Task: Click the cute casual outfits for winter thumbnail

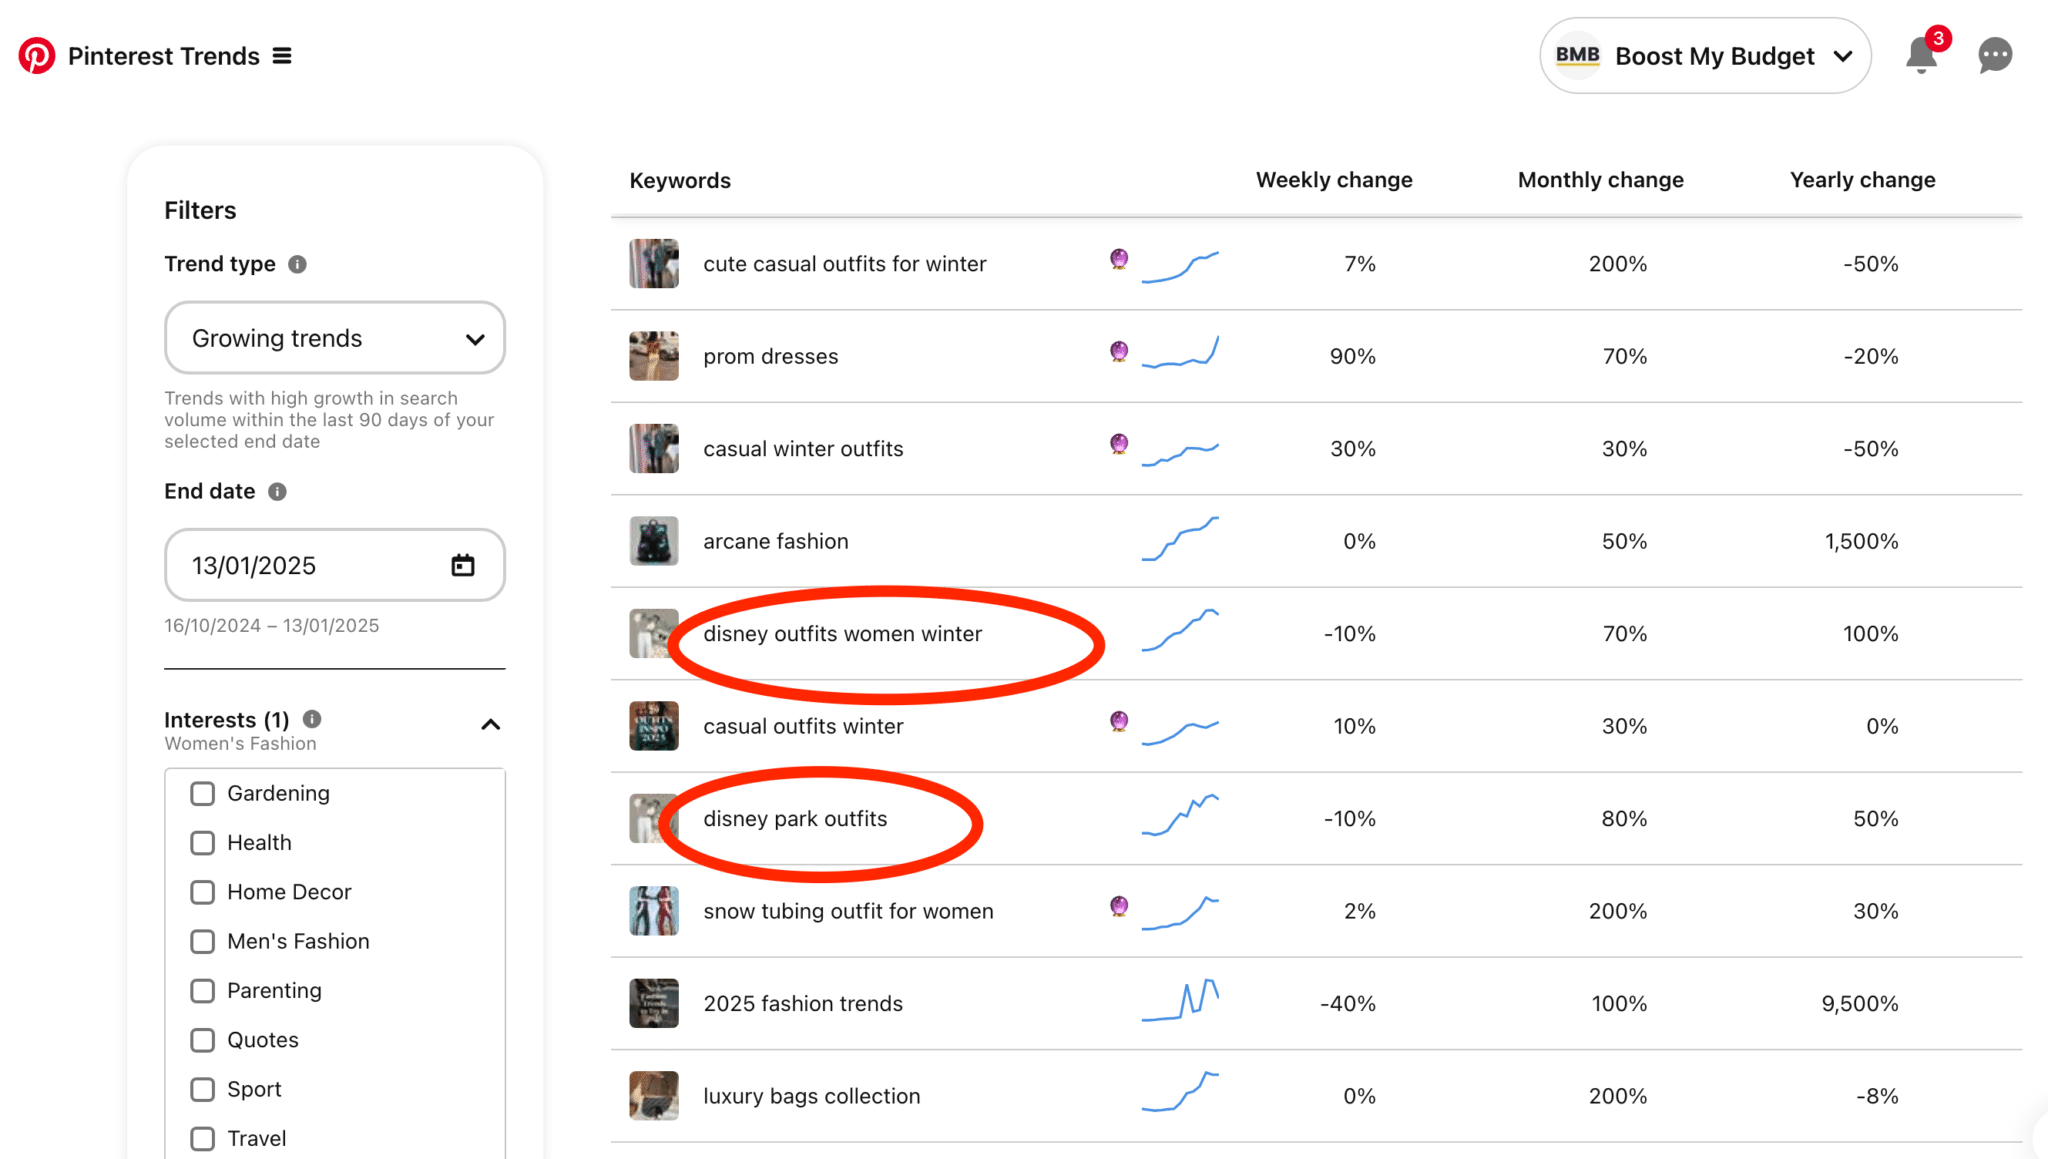Action: [654, 263]
